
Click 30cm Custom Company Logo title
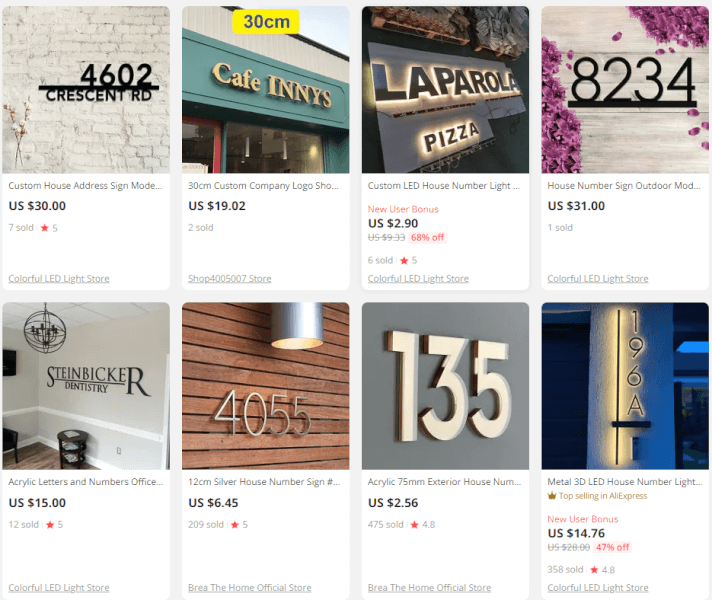263,186
